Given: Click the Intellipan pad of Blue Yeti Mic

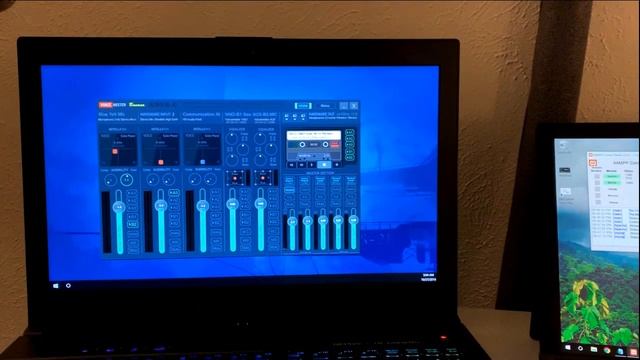Looking at the screenshot, I should coord(118,149).
